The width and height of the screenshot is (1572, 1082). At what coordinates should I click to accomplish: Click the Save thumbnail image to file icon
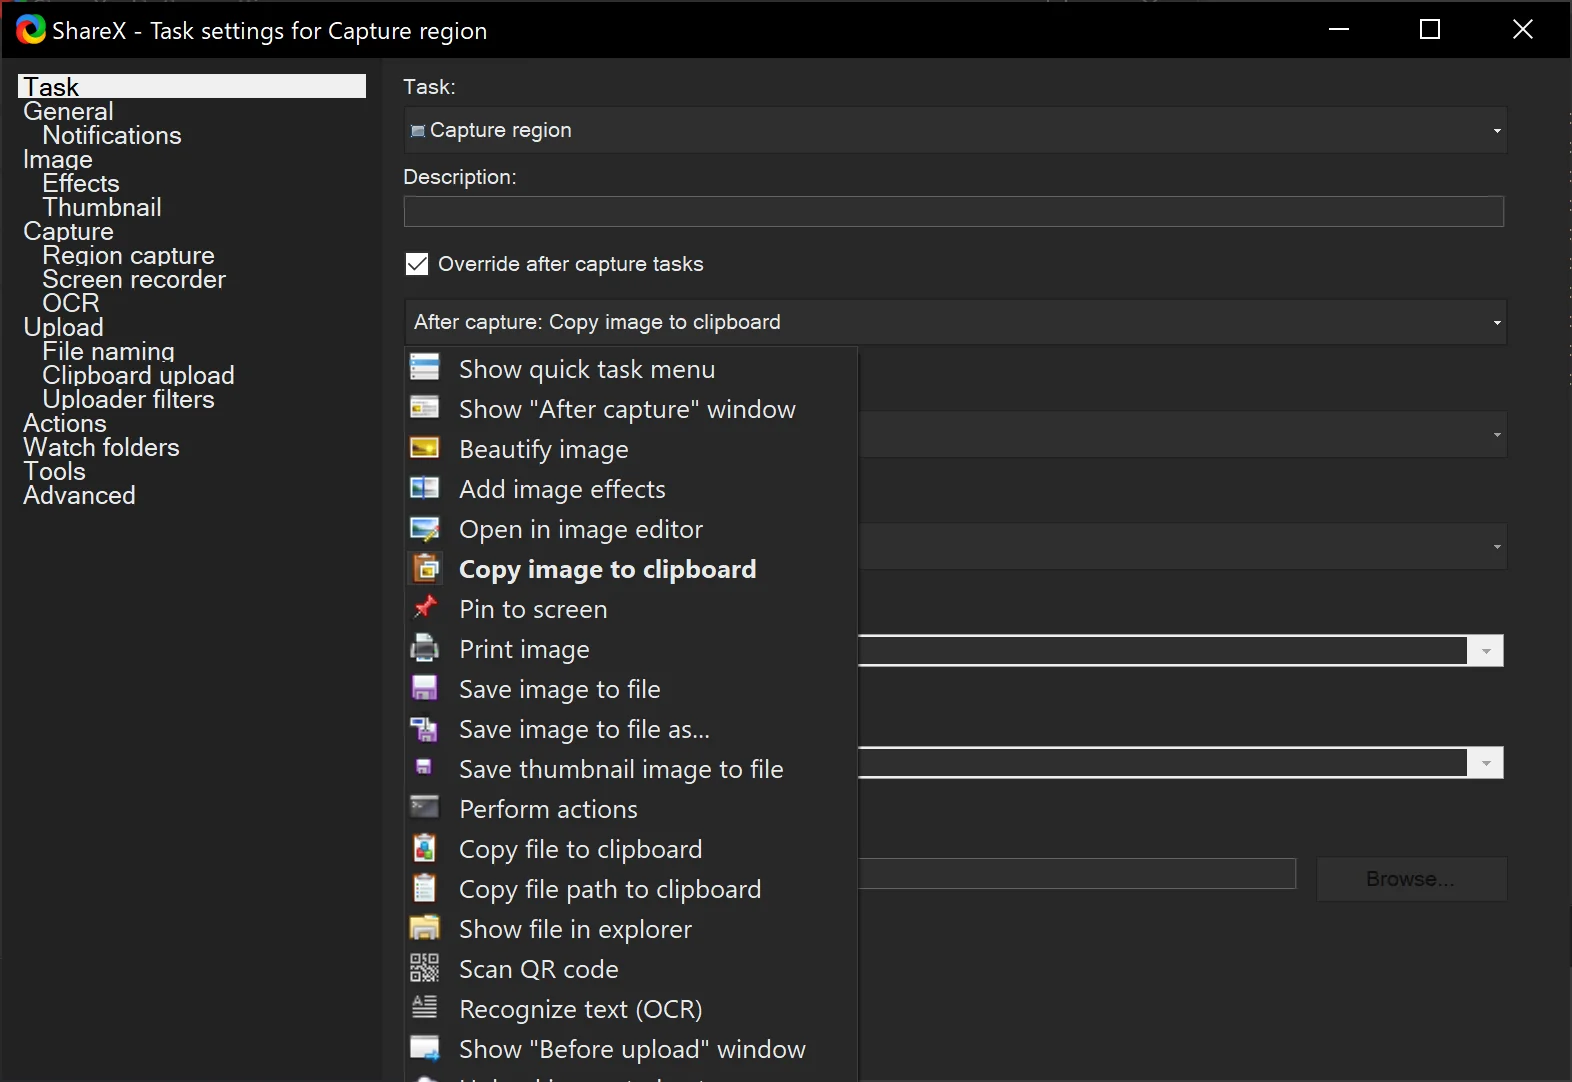[424, 767]
